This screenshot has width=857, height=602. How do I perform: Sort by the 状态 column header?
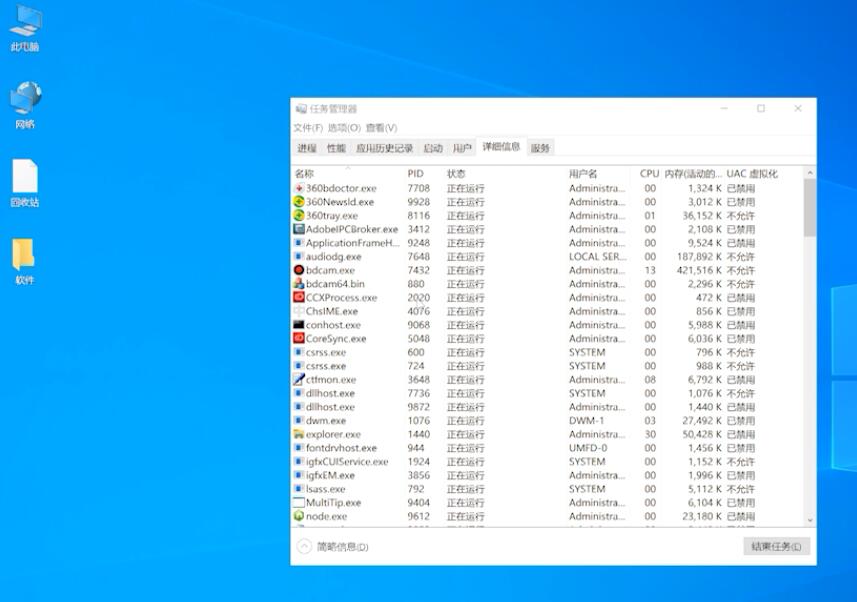[x=456, y=174]
